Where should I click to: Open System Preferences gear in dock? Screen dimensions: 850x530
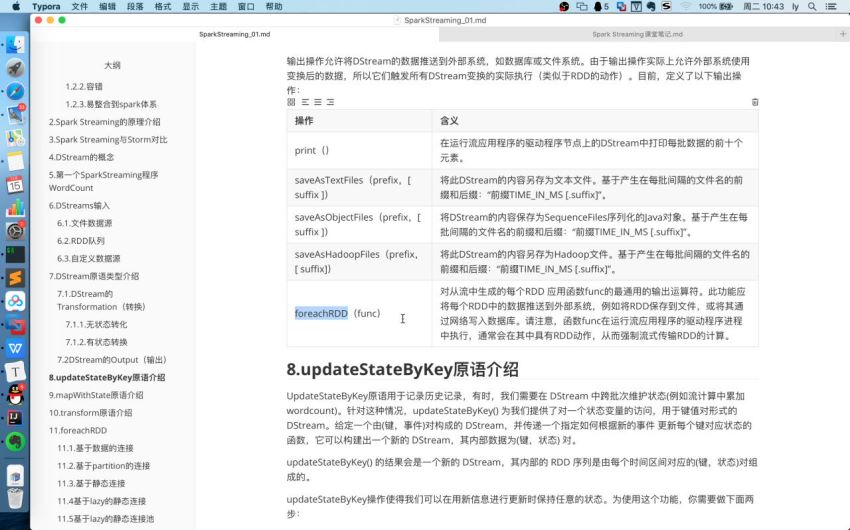point(15,231)
